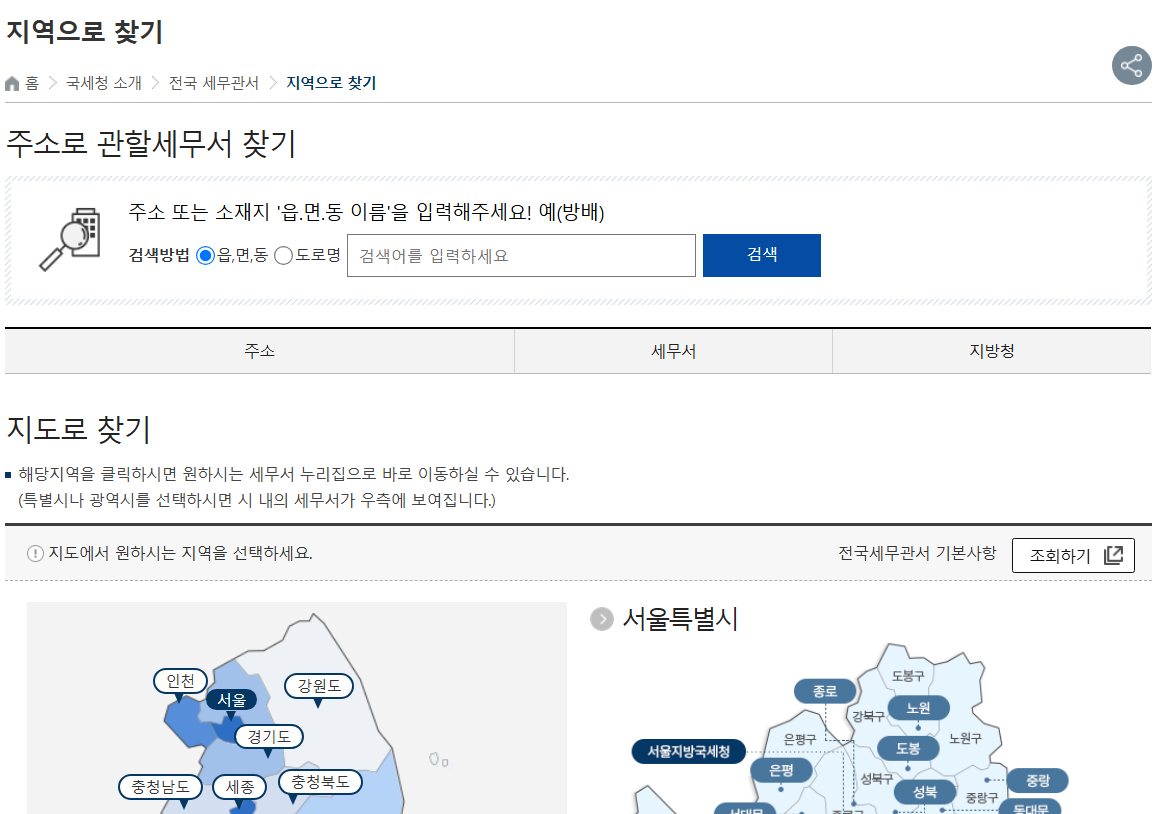Screen dimensions: 1165x814
Task: Click 홈 breadcrumb link
Action: coord(32,83)
